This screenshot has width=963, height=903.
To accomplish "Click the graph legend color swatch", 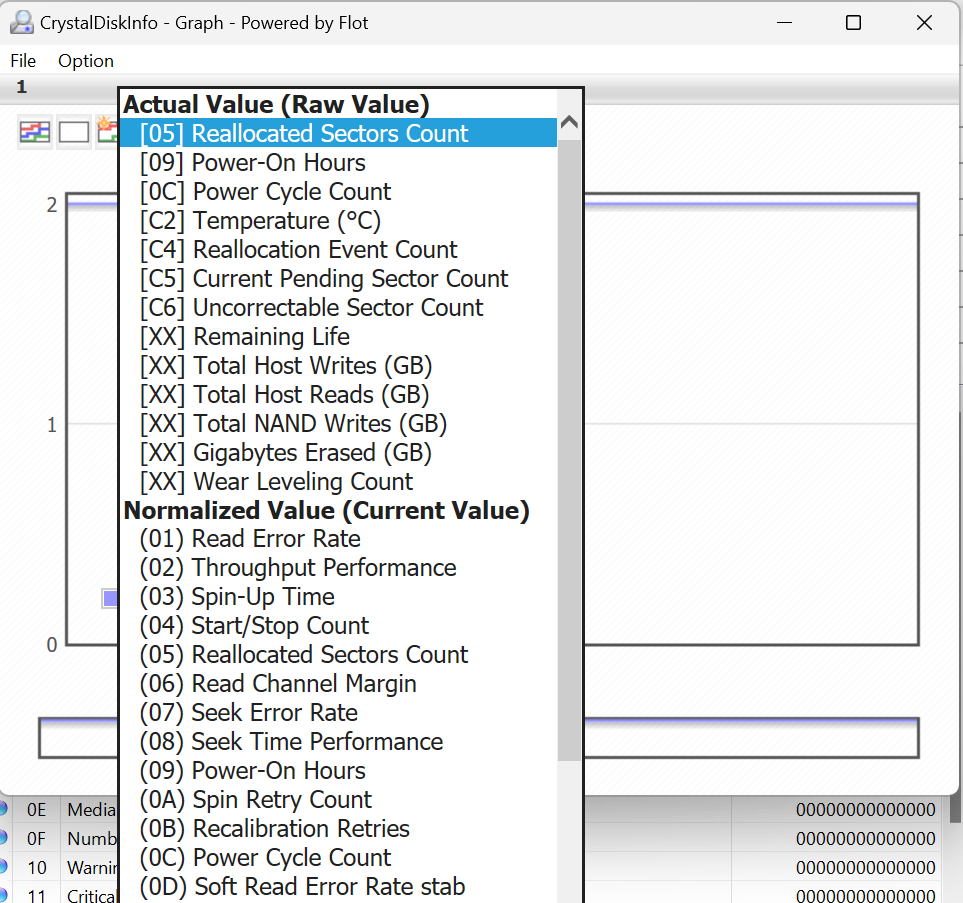I will (x=110, y=598).
